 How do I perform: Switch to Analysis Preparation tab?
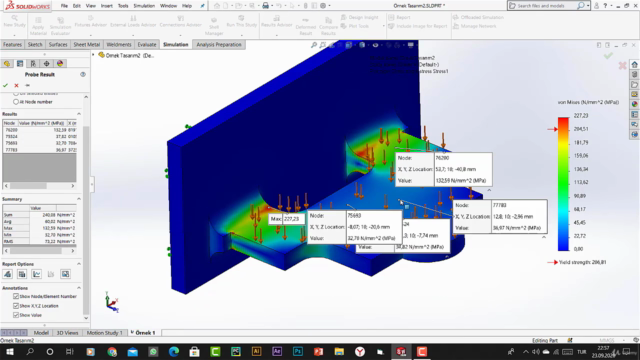(x=219, y=44)
